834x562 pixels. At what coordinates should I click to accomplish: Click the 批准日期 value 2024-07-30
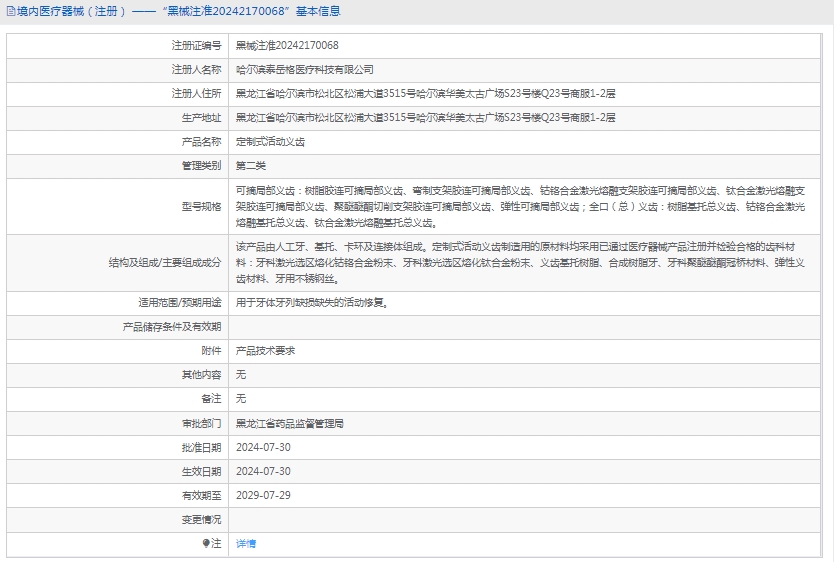(263, 447)
